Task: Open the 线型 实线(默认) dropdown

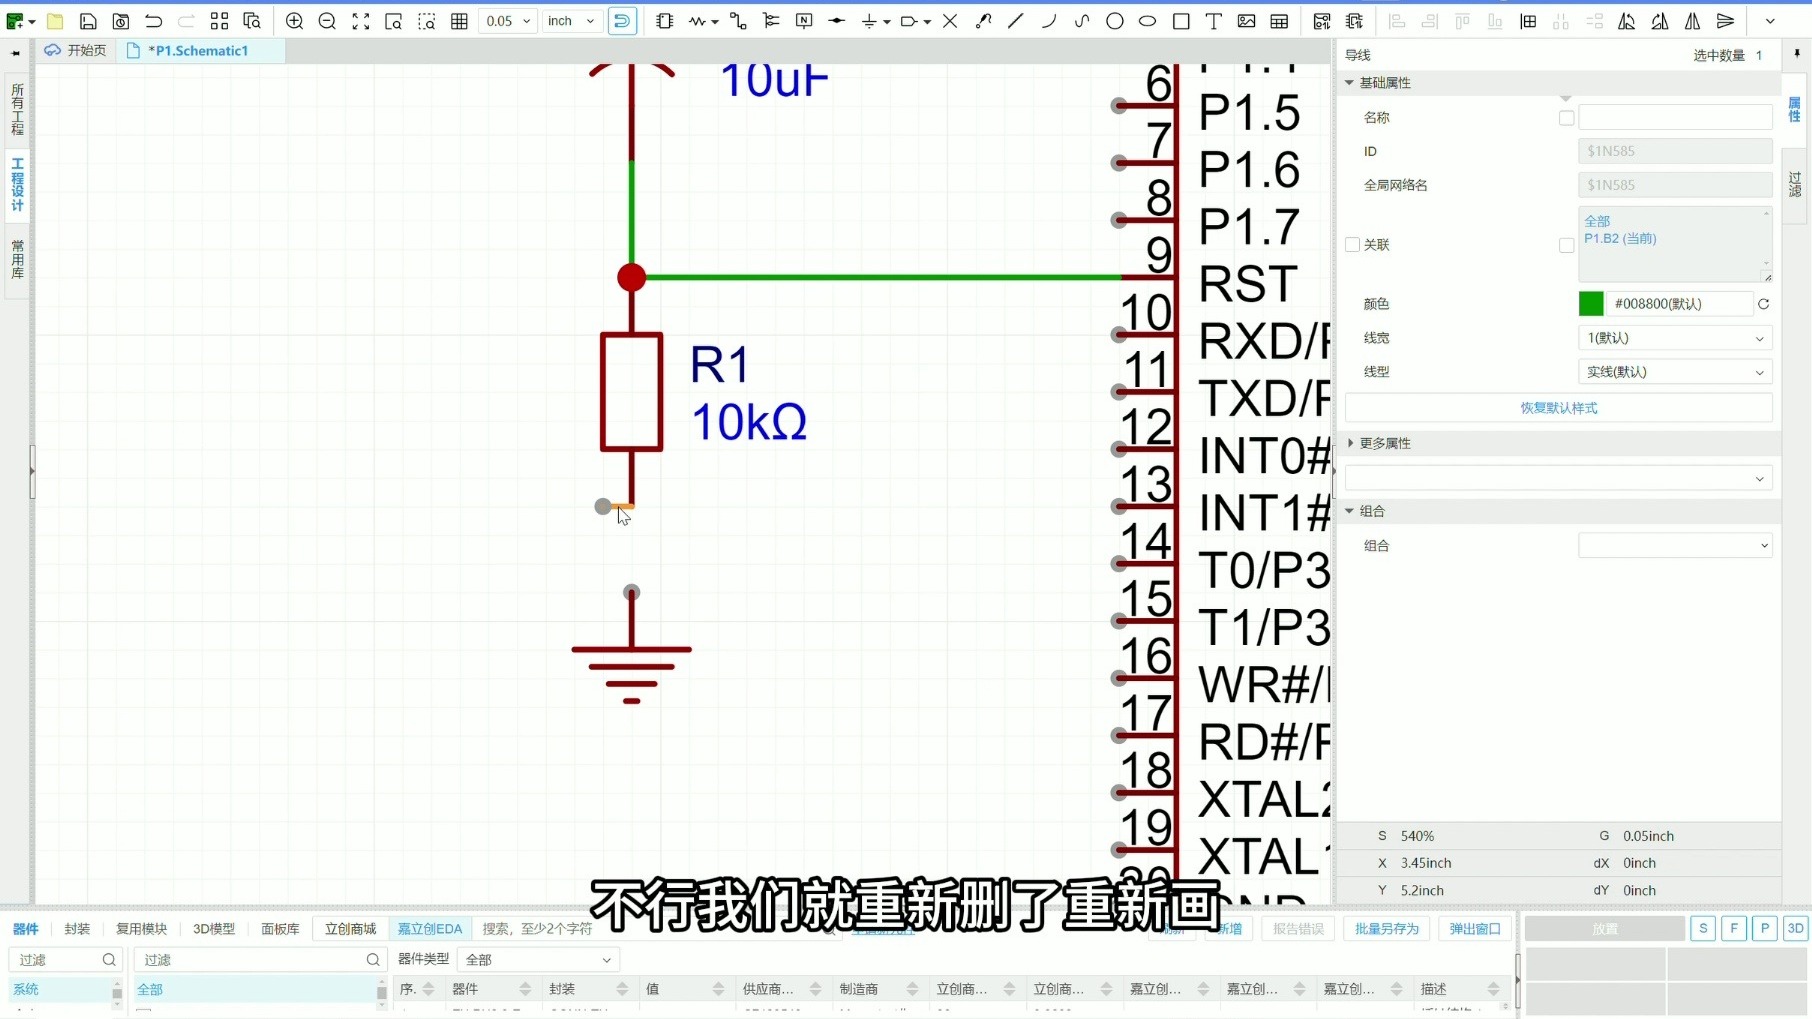Action: point(1675,372)
